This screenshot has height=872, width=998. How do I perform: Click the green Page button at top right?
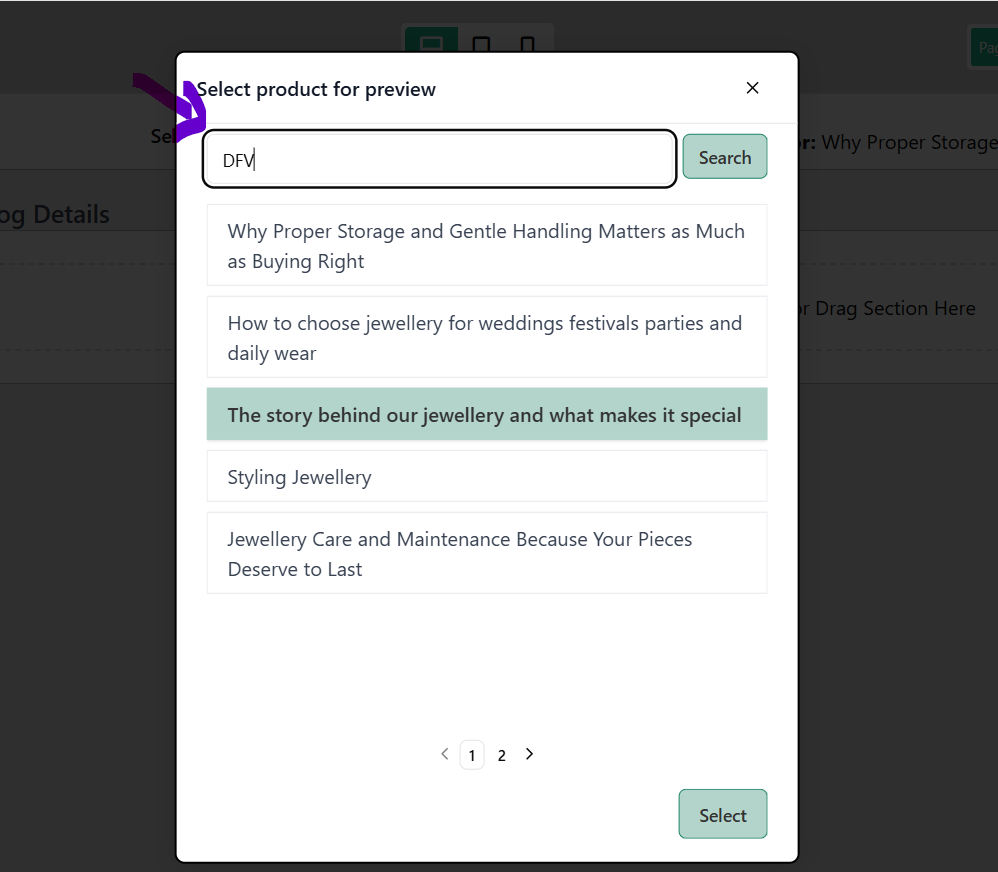coord(984,47)
